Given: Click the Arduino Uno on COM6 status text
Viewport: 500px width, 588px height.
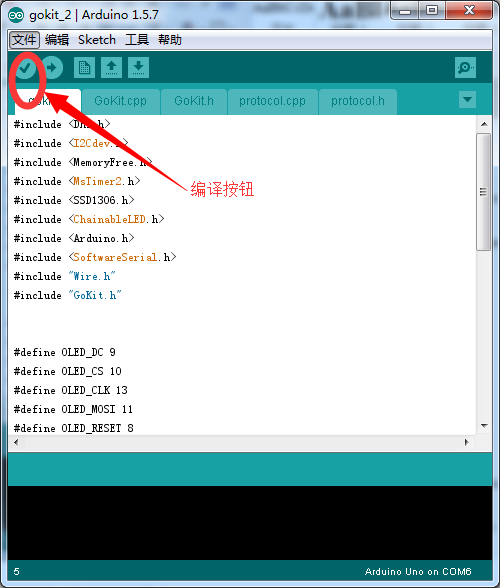Looking at the screenshot, I should coord(418,572).
